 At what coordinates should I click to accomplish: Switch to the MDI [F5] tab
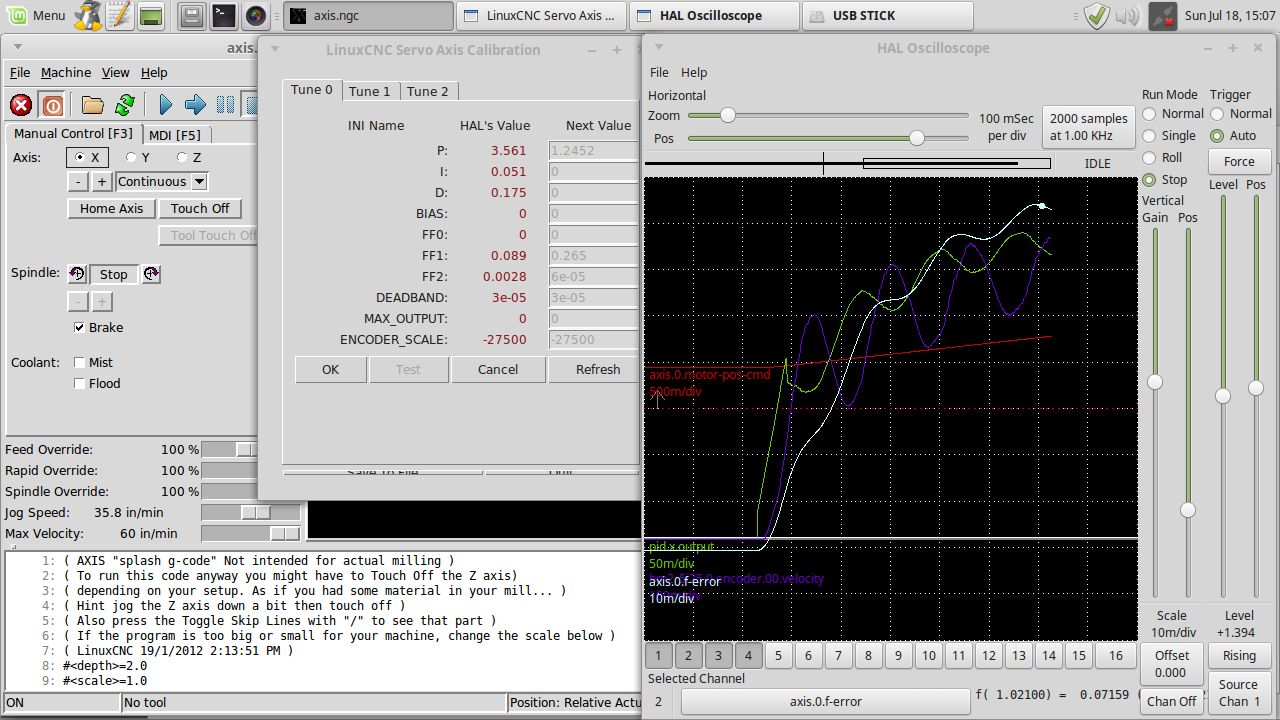(x=175, y=135)
